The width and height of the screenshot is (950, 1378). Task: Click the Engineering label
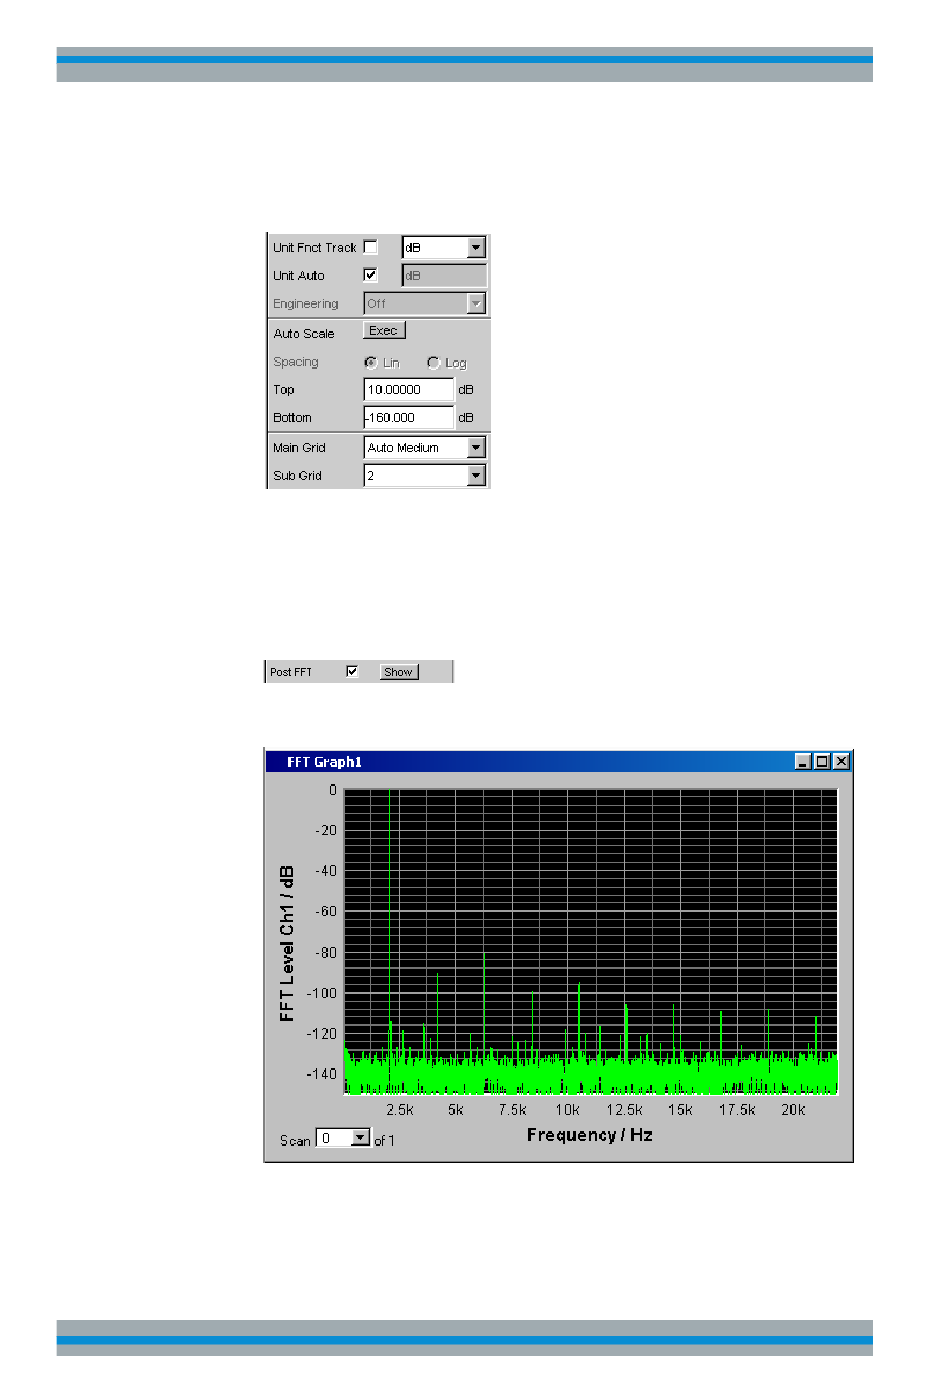[306, 304]
